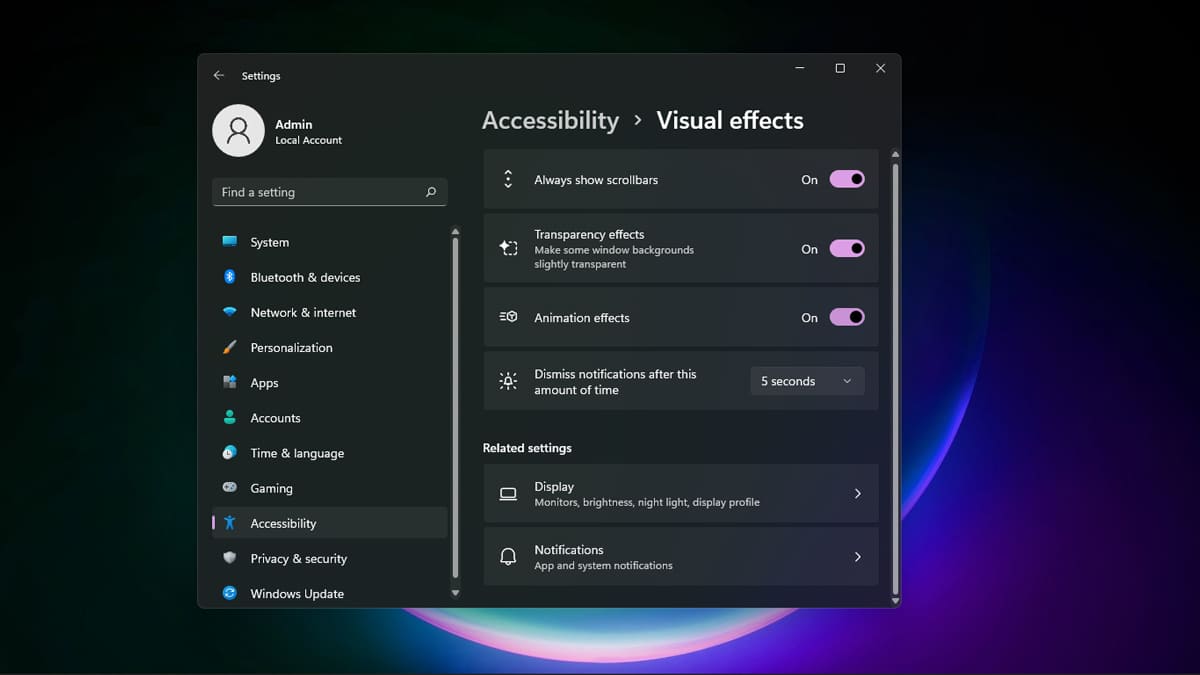Click the Bluetooth & devices icon
The width and height of the screenshot is (1200, 675).
coord(228,277)
